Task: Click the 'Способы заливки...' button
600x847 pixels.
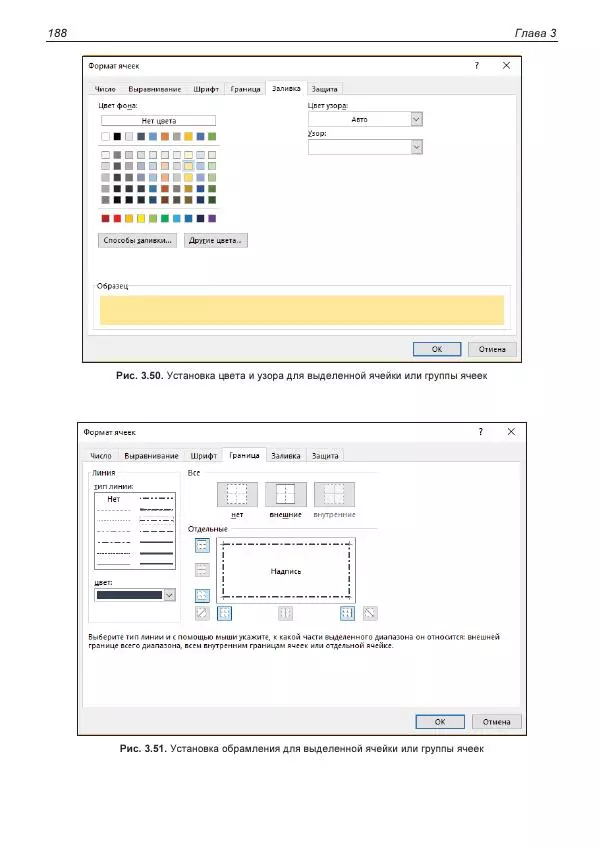Action: [x=138, y=240]
